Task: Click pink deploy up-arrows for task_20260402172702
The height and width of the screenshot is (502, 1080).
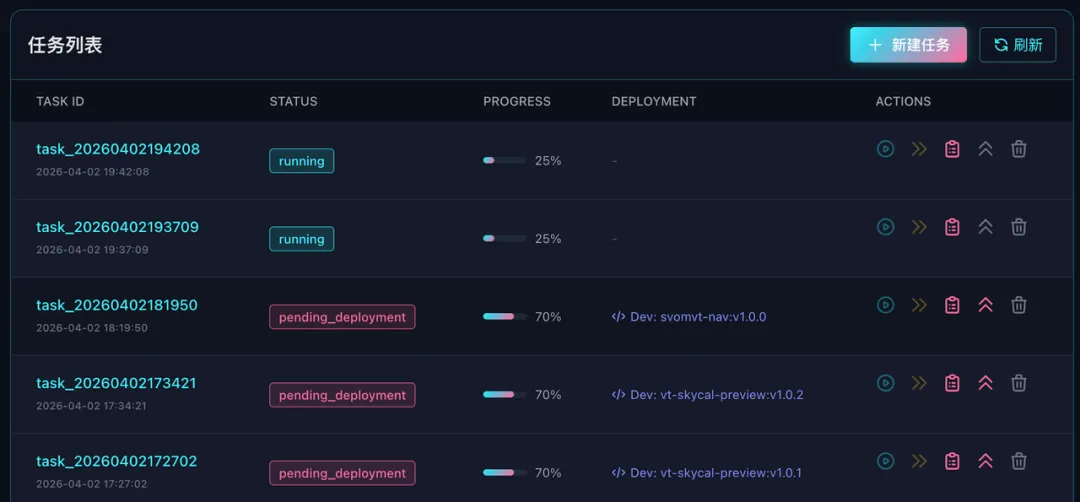Action: [x=985, y=461]
